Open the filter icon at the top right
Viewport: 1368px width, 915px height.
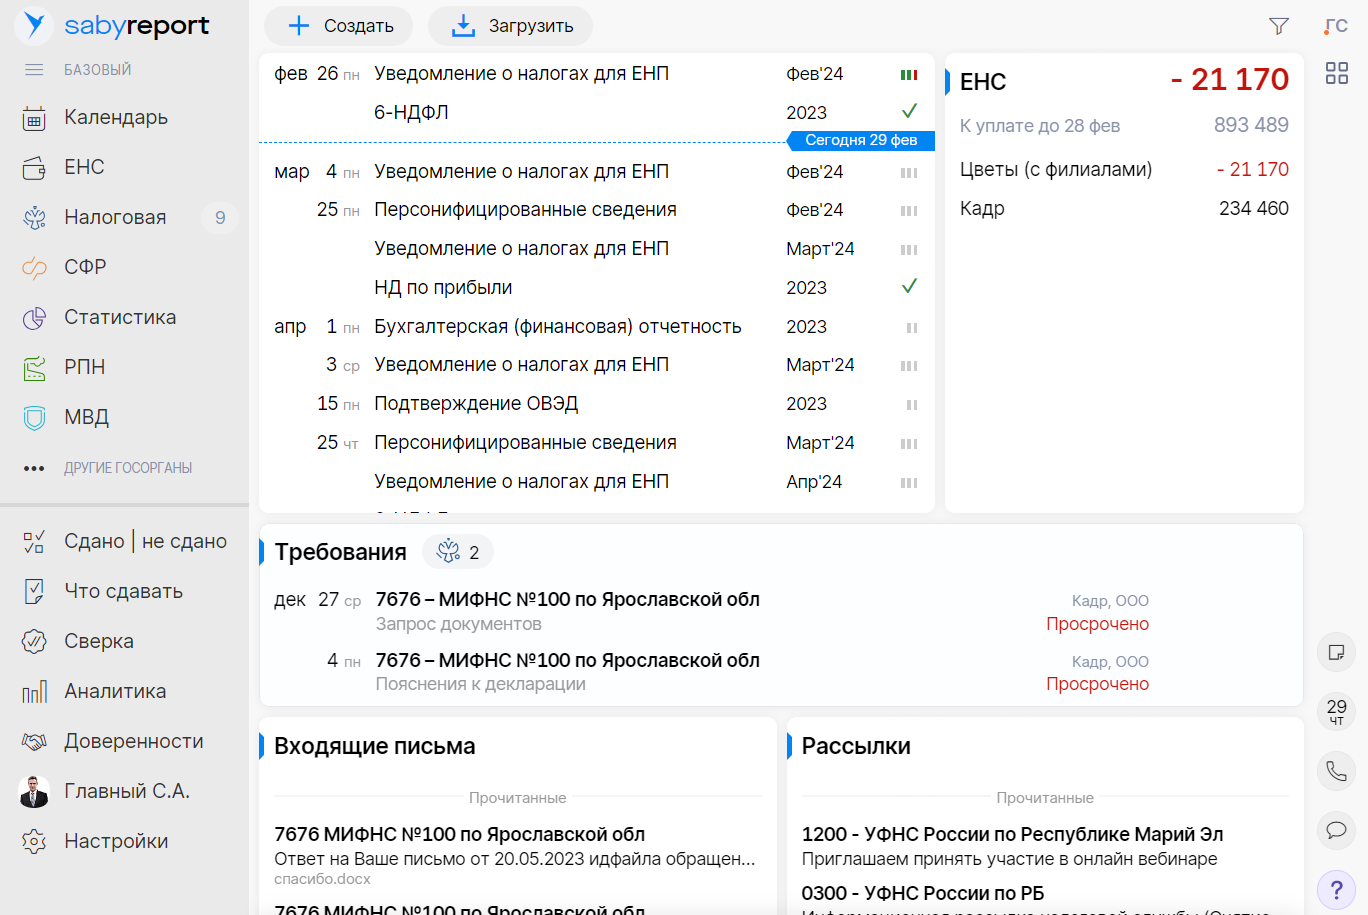pyautogui.click(x=1279, y=27)
